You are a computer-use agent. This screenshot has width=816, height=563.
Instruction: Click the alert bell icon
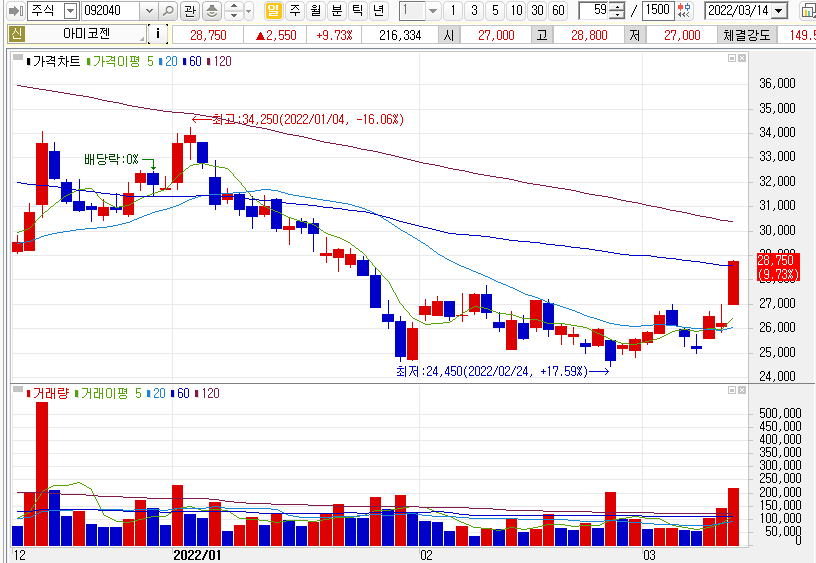point(212,10)
